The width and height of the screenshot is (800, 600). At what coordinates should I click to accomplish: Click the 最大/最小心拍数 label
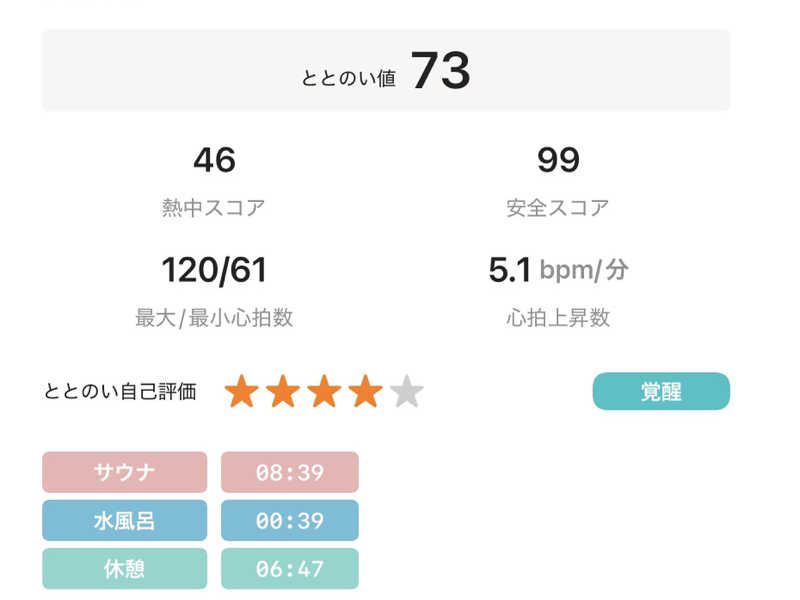tap(214, 318)
